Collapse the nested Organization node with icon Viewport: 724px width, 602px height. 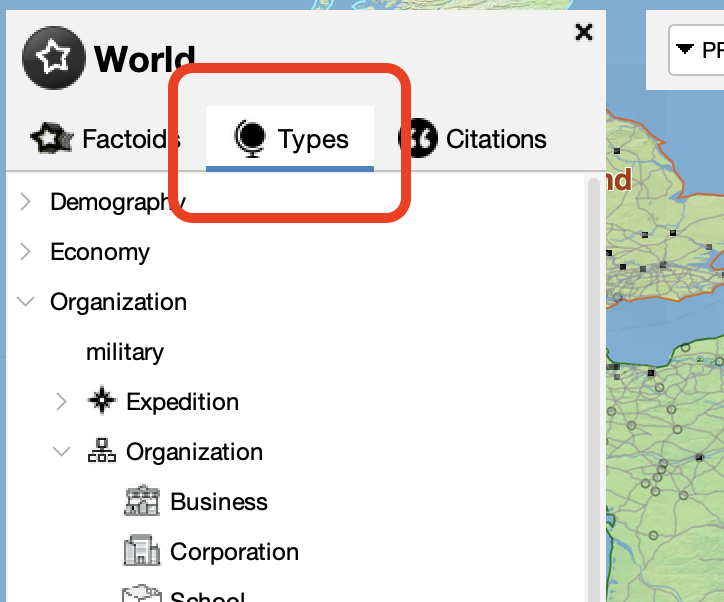pos(61,452)
